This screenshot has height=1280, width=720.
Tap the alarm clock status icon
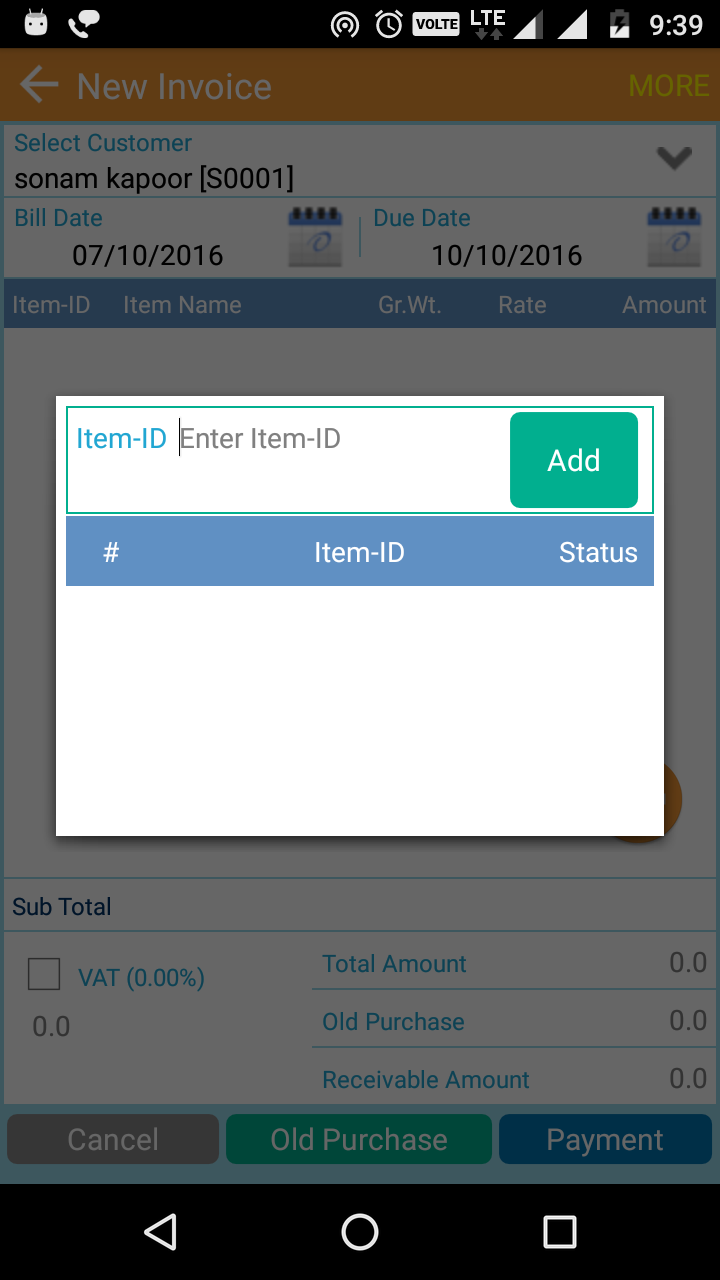[x=389, y=24]
